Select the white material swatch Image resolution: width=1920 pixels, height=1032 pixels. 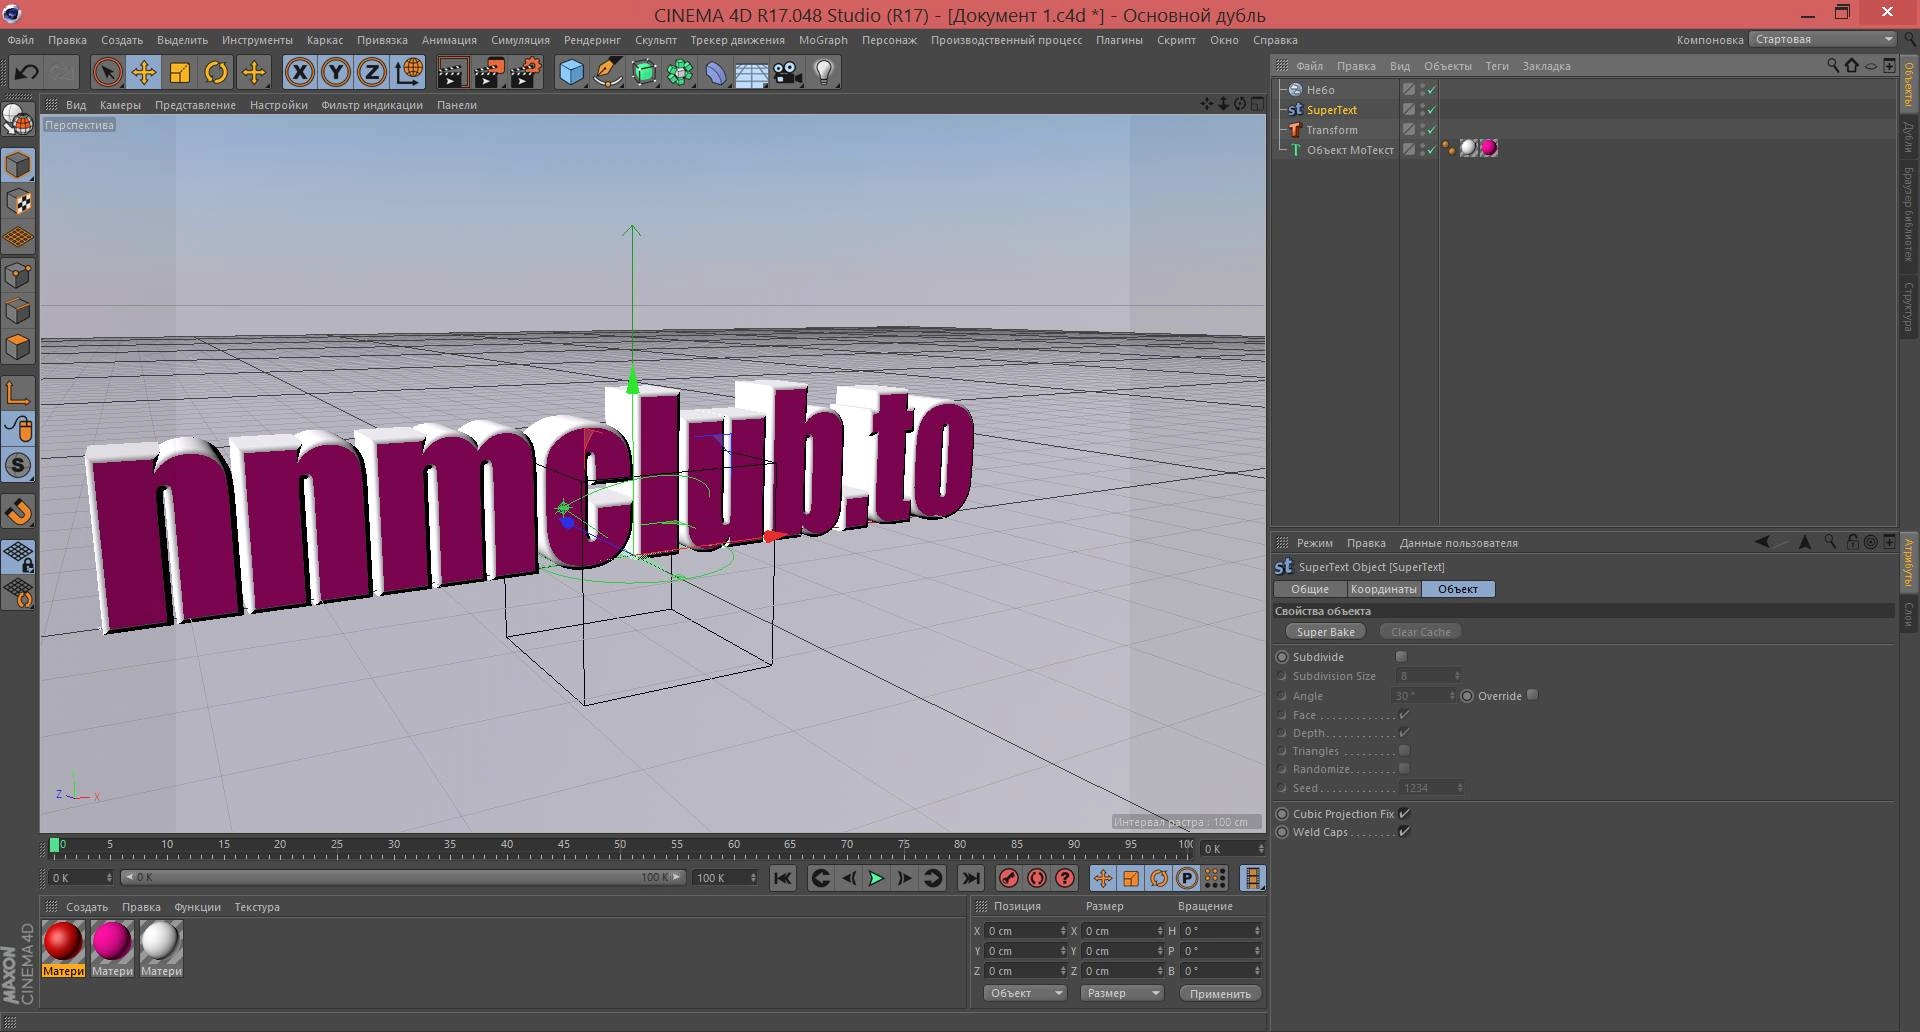pos(161,942)
